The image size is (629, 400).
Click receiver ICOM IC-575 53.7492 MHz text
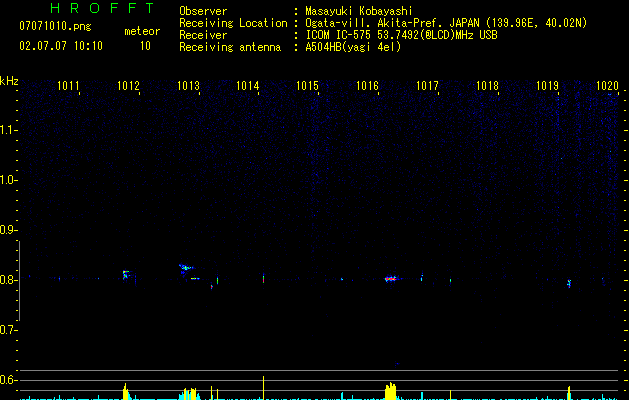(x=401, y=35)
